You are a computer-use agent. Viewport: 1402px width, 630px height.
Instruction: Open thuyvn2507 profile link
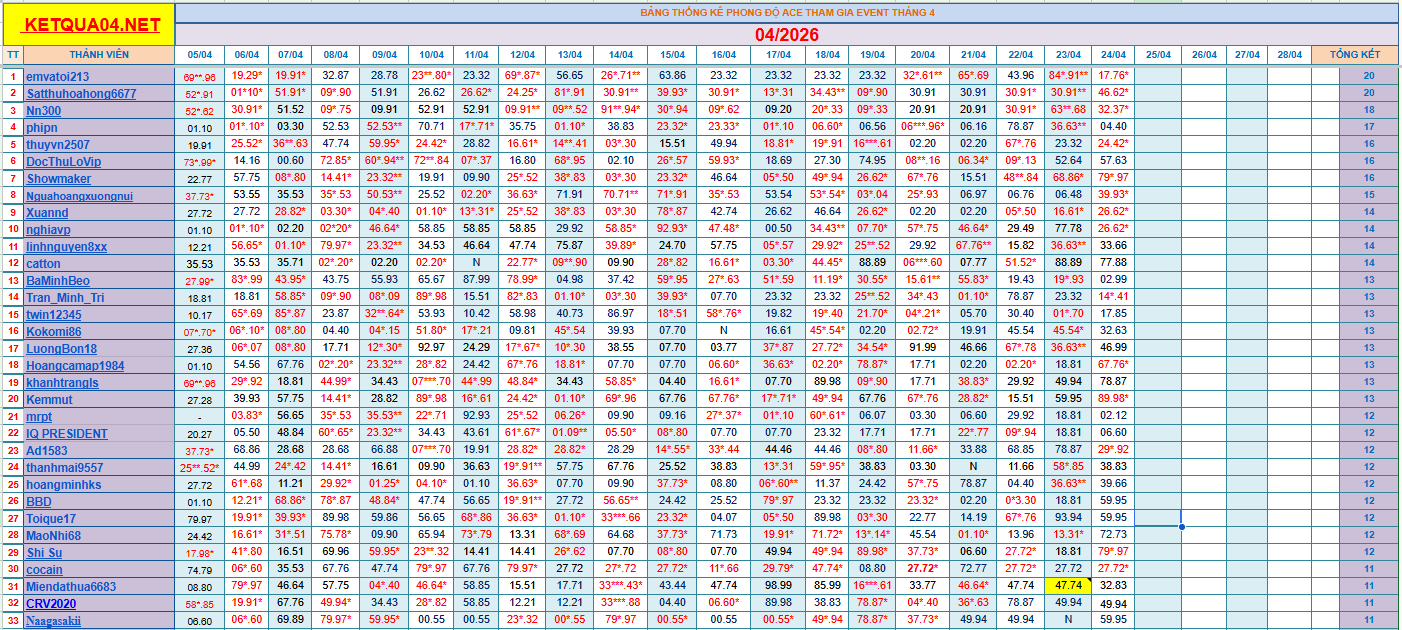pos(58,144)
